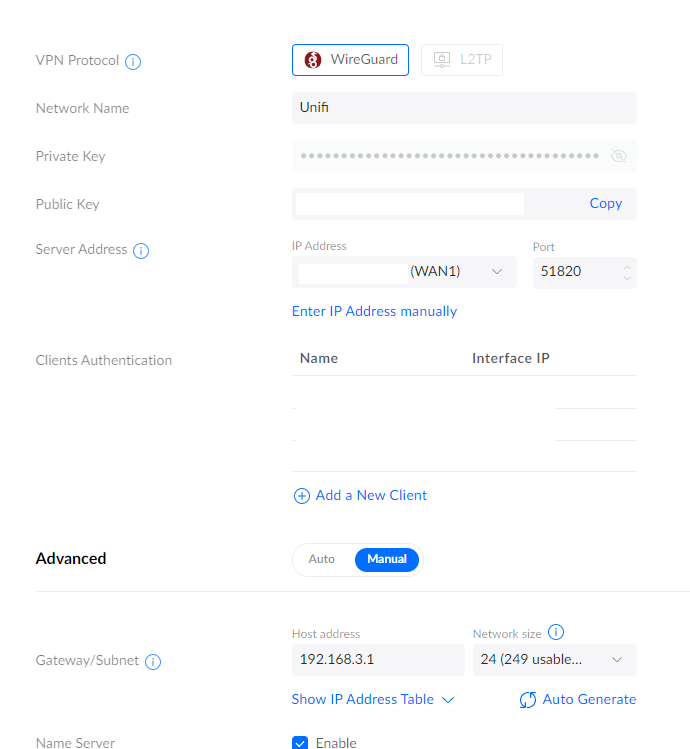The width and height of the screenshot is (690, 749).
Task: Click the Auto Generate refresh icon
Action: 528,700
